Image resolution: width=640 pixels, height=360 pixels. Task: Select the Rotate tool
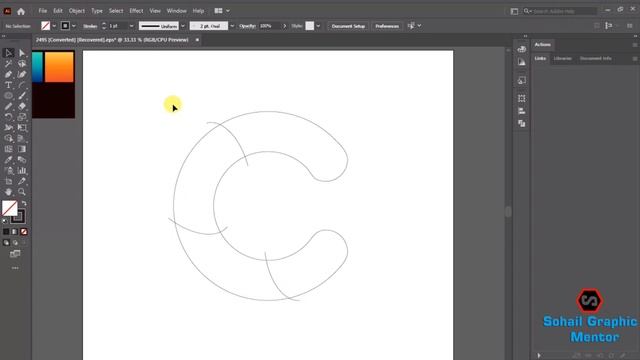9,117
